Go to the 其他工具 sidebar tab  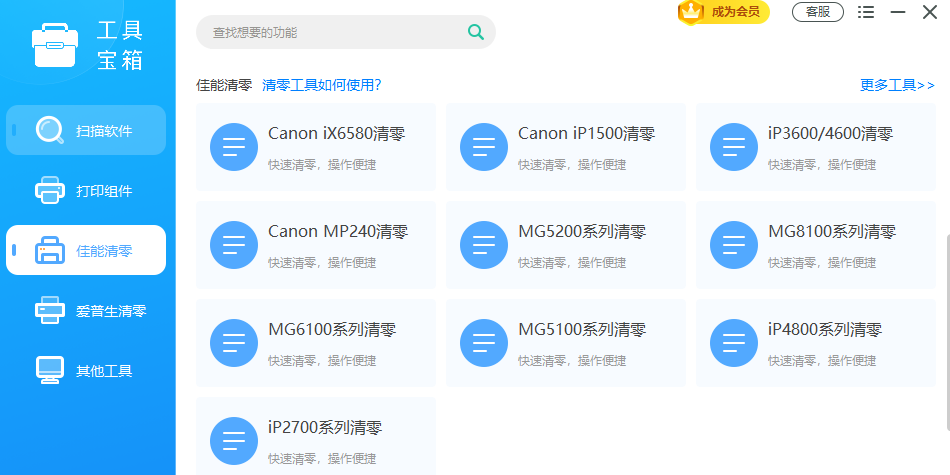pyautogui.click(x=86, y=370)
